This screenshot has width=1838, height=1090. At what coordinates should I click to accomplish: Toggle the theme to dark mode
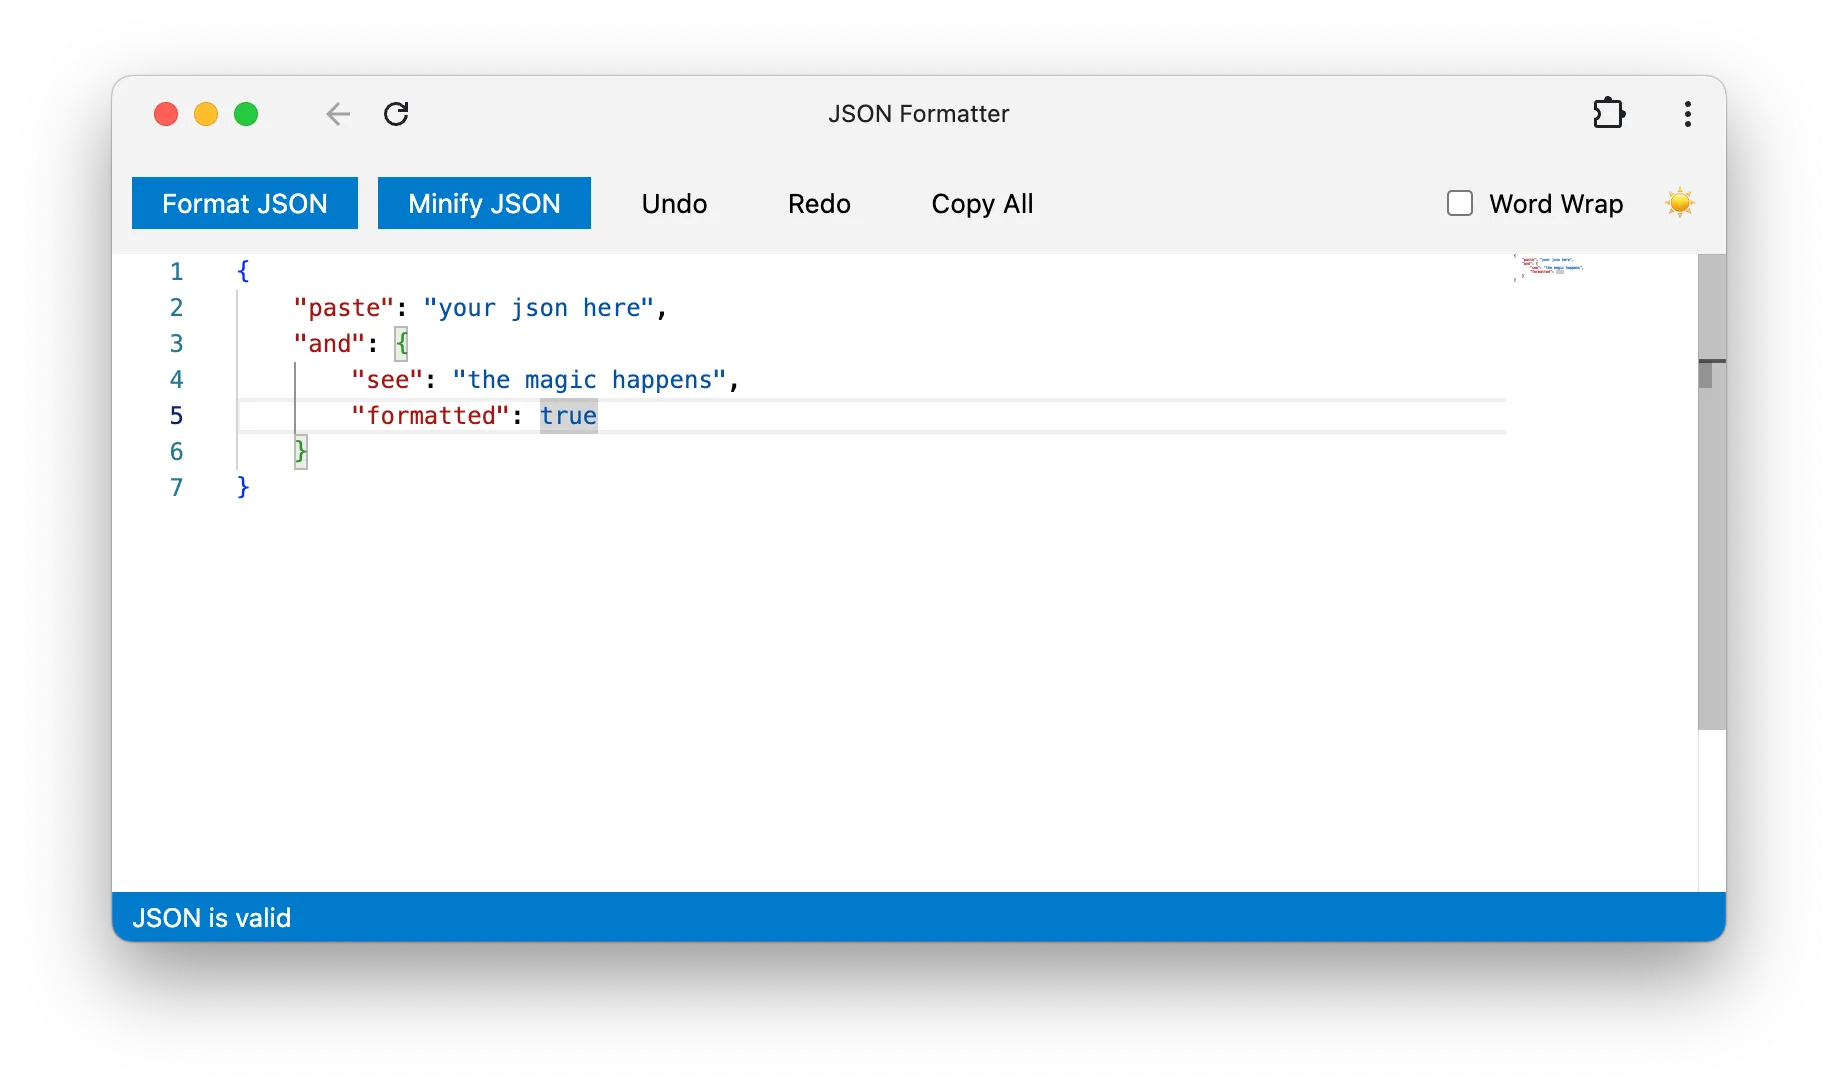click(x=1680, y=202)
